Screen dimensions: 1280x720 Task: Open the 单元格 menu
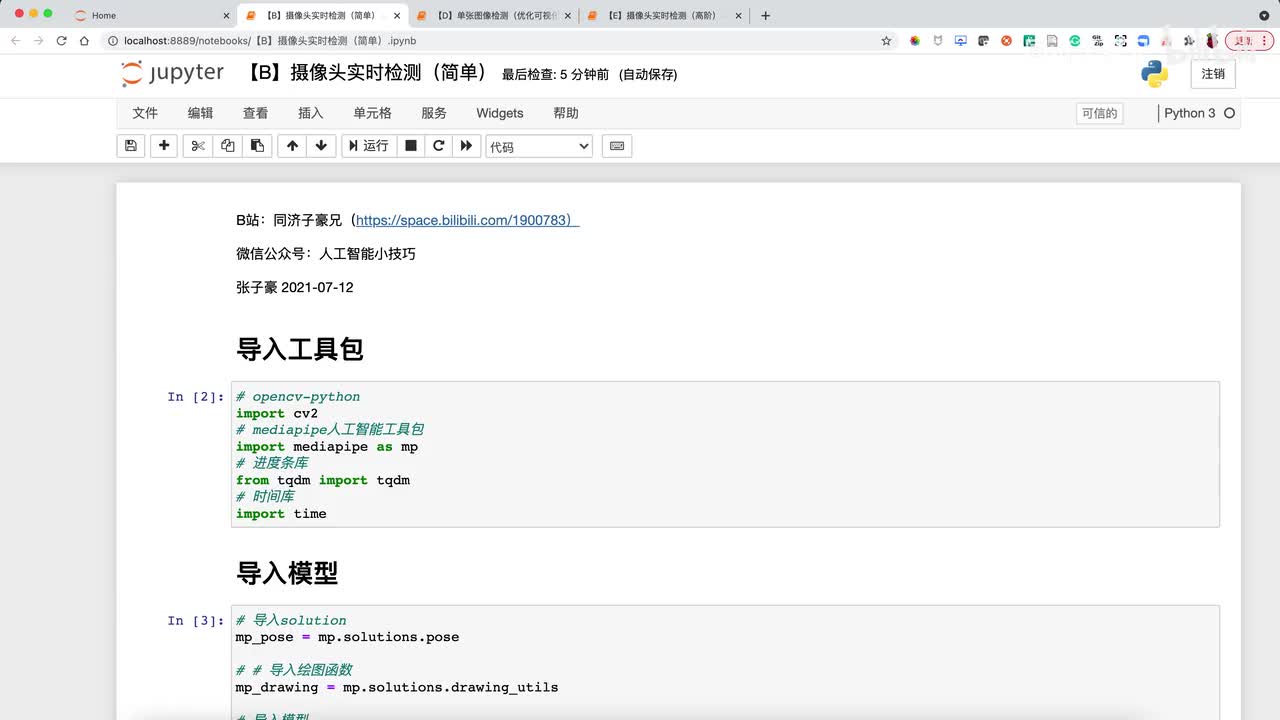click(x=373, y=113)
